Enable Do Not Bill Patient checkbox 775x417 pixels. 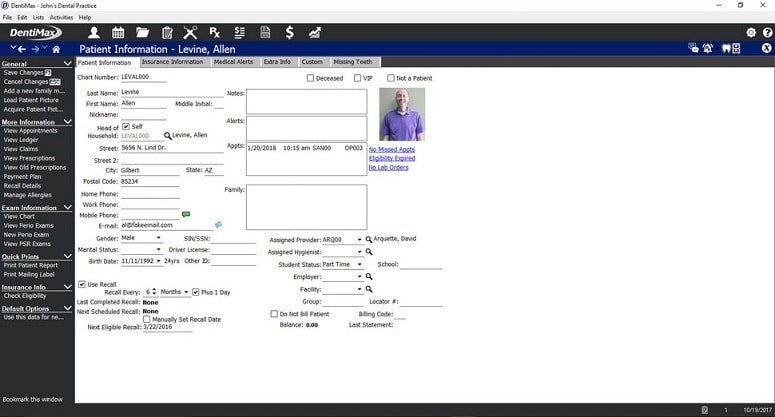pyautogui.click(x=274, y=314)
